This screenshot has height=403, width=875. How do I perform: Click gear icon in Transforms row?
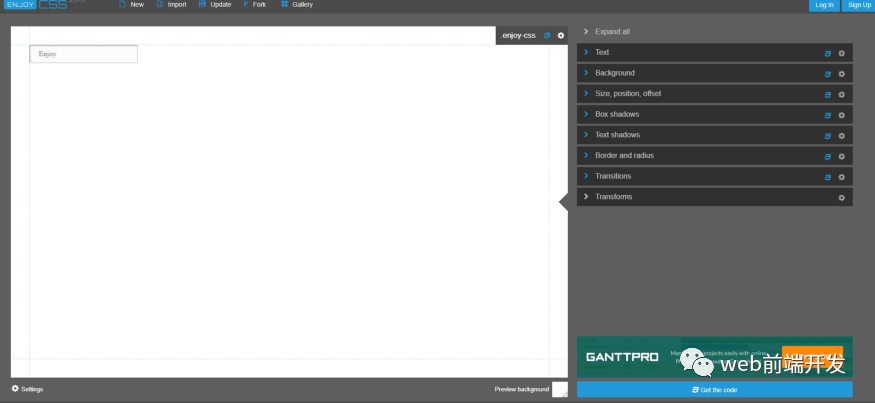[x=842, y=198]
